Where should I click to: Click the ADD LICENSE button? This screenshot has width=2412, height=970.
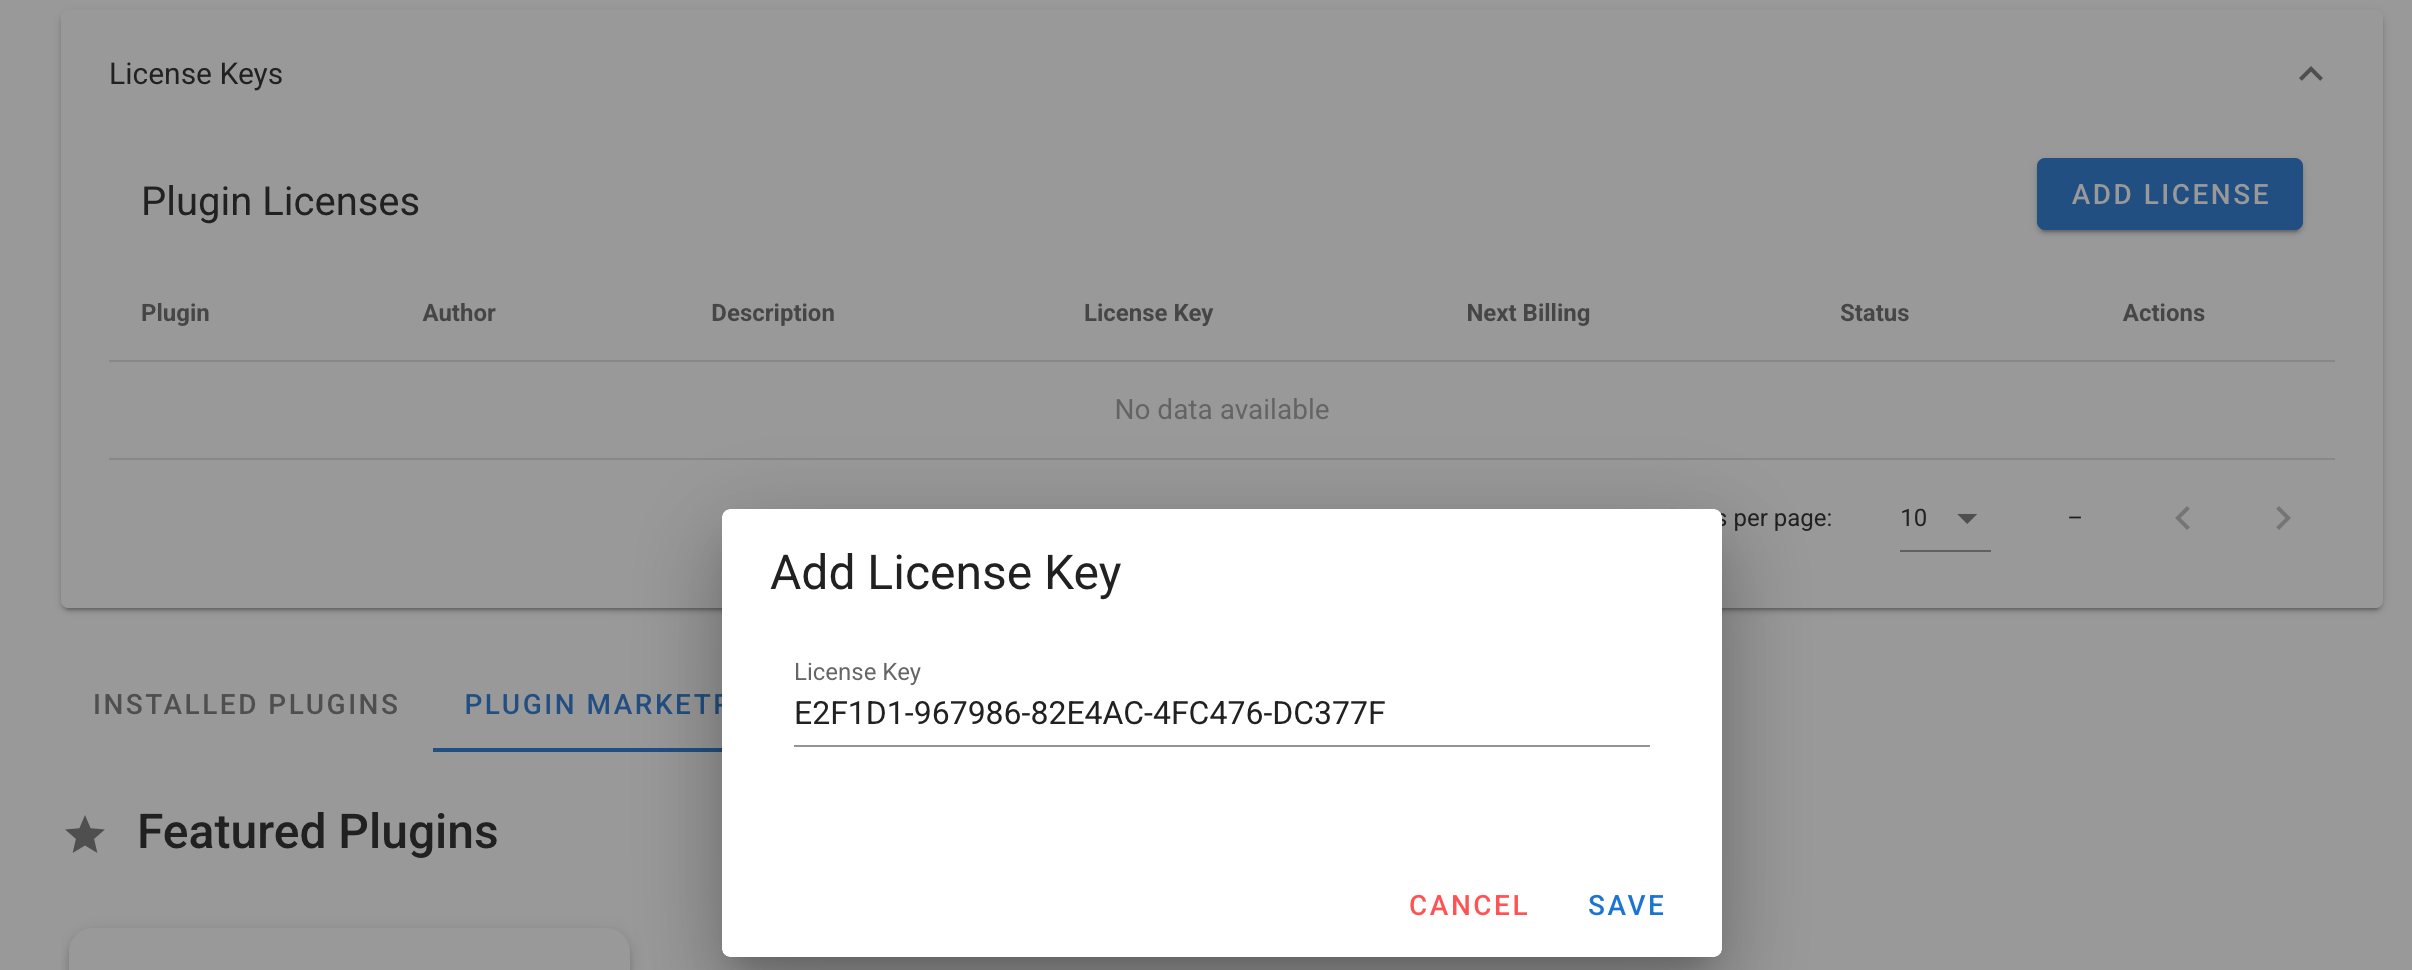tap(2169, 194)
